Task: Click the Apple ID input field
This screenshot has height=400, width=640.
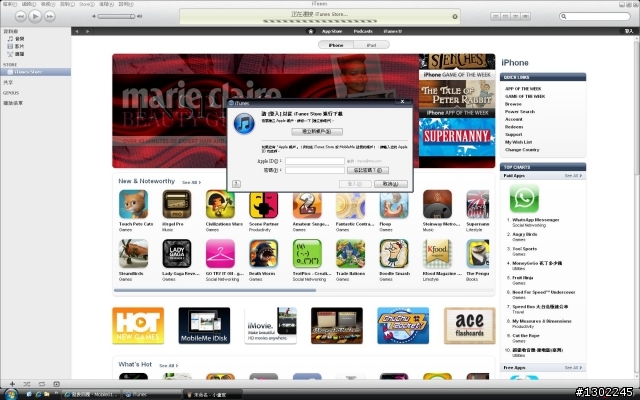Action: pyautogui.click(x=315, y=161)
